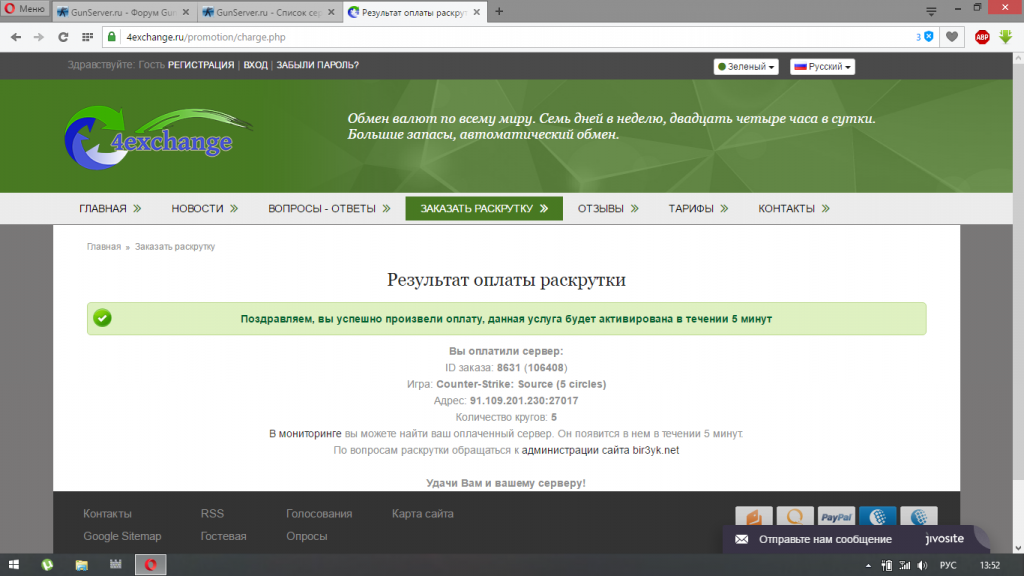Open the Отправьте нам сообщение chat widget
This screenshot has height=576, width=1024.
[825, 539]
